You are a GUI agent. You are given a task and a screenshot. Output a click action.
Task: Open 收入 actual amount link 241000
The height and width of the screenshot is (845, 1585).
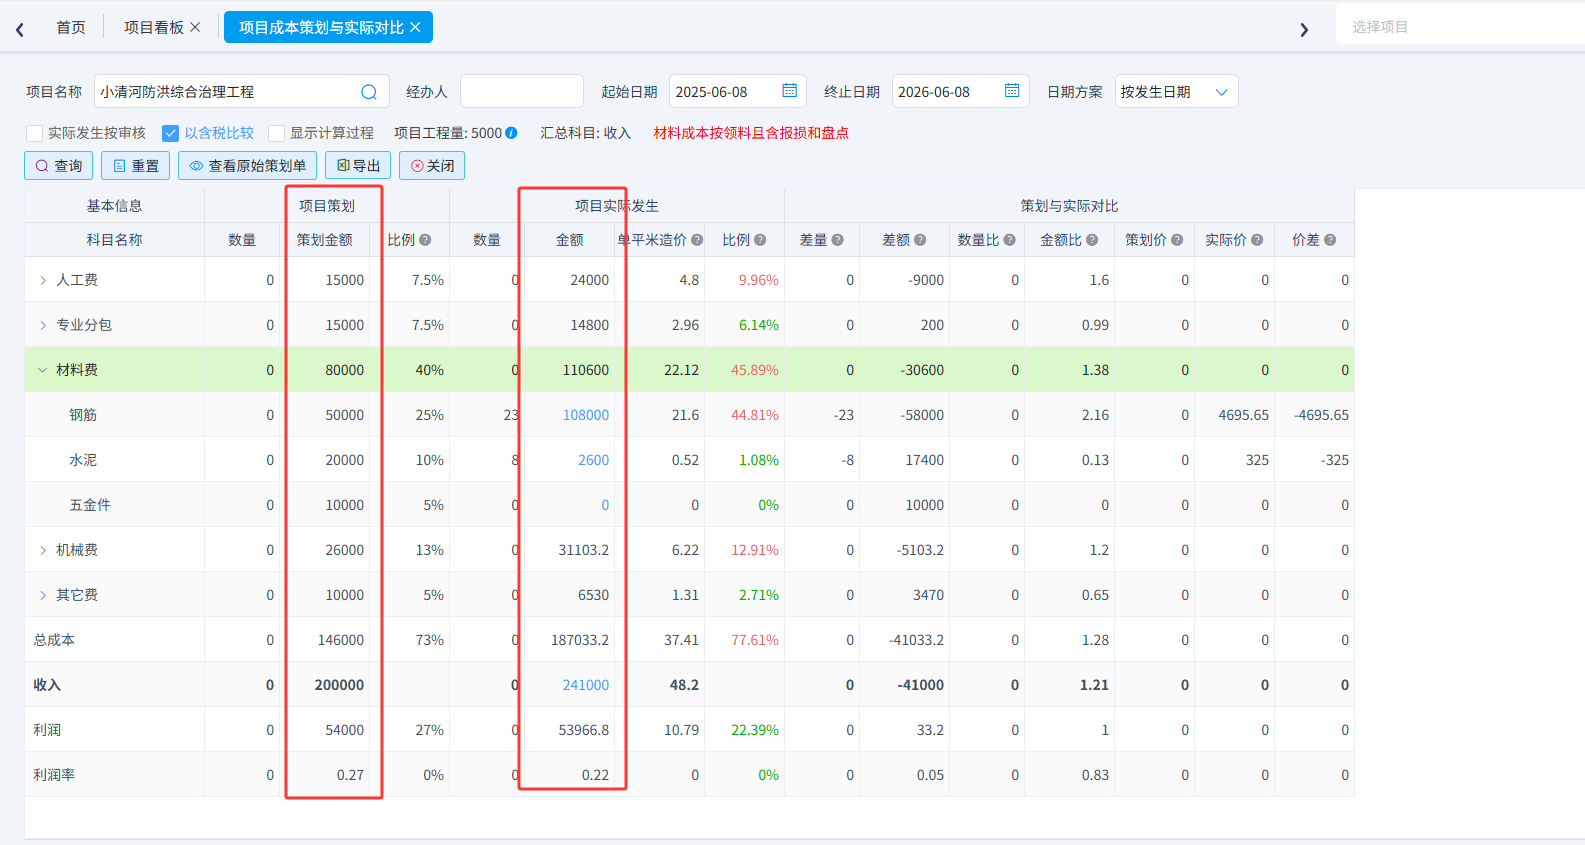(x=586, y=685)
